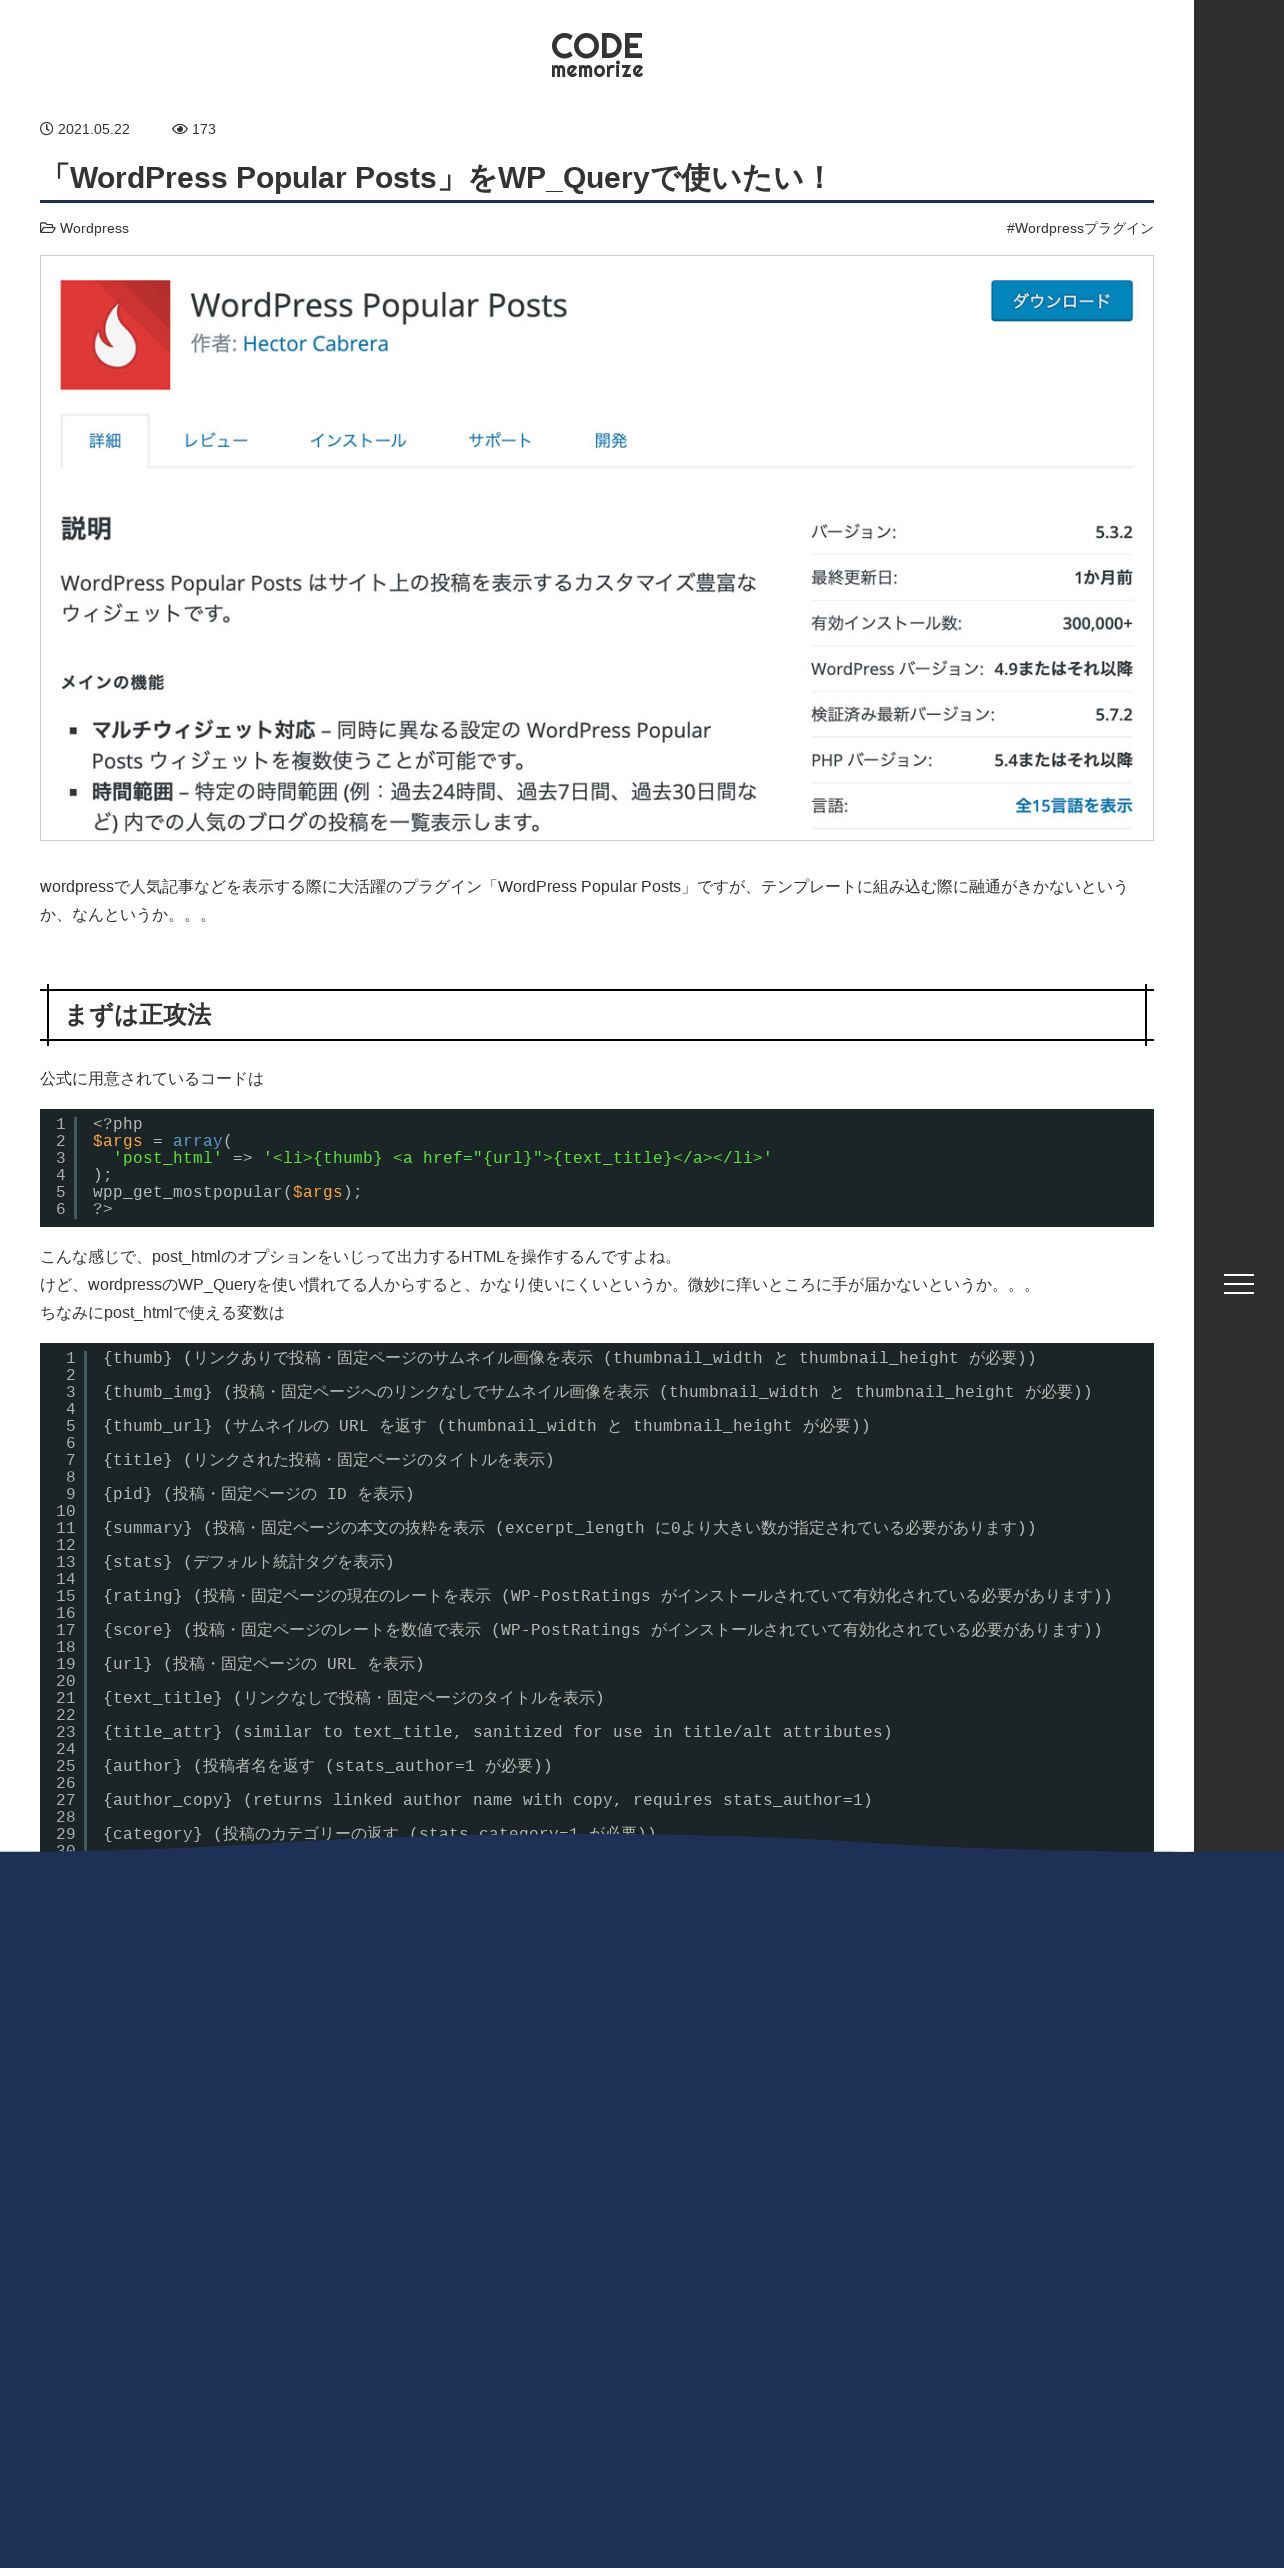Click the 5.4またはそれ以降 PHP version value

1063,760
